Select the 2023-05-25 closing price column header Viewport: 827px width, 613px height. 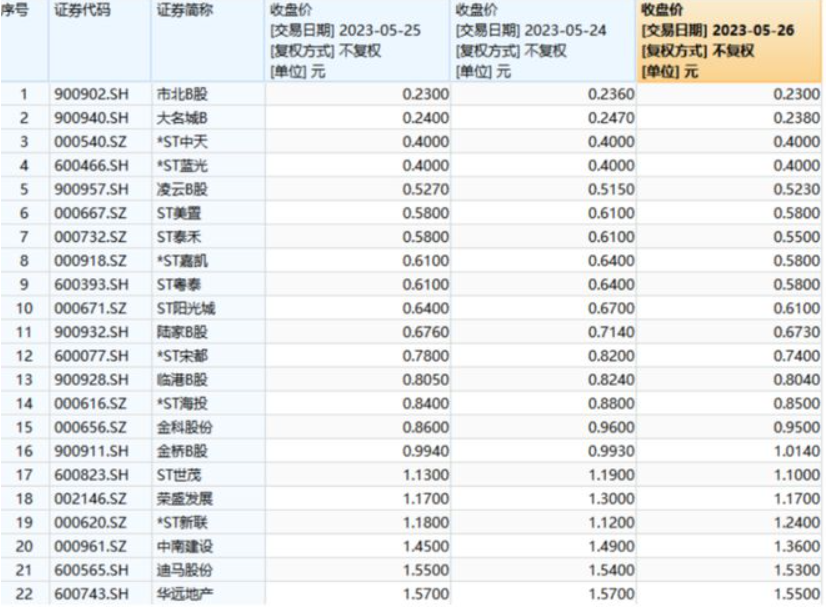coord(357,40)
